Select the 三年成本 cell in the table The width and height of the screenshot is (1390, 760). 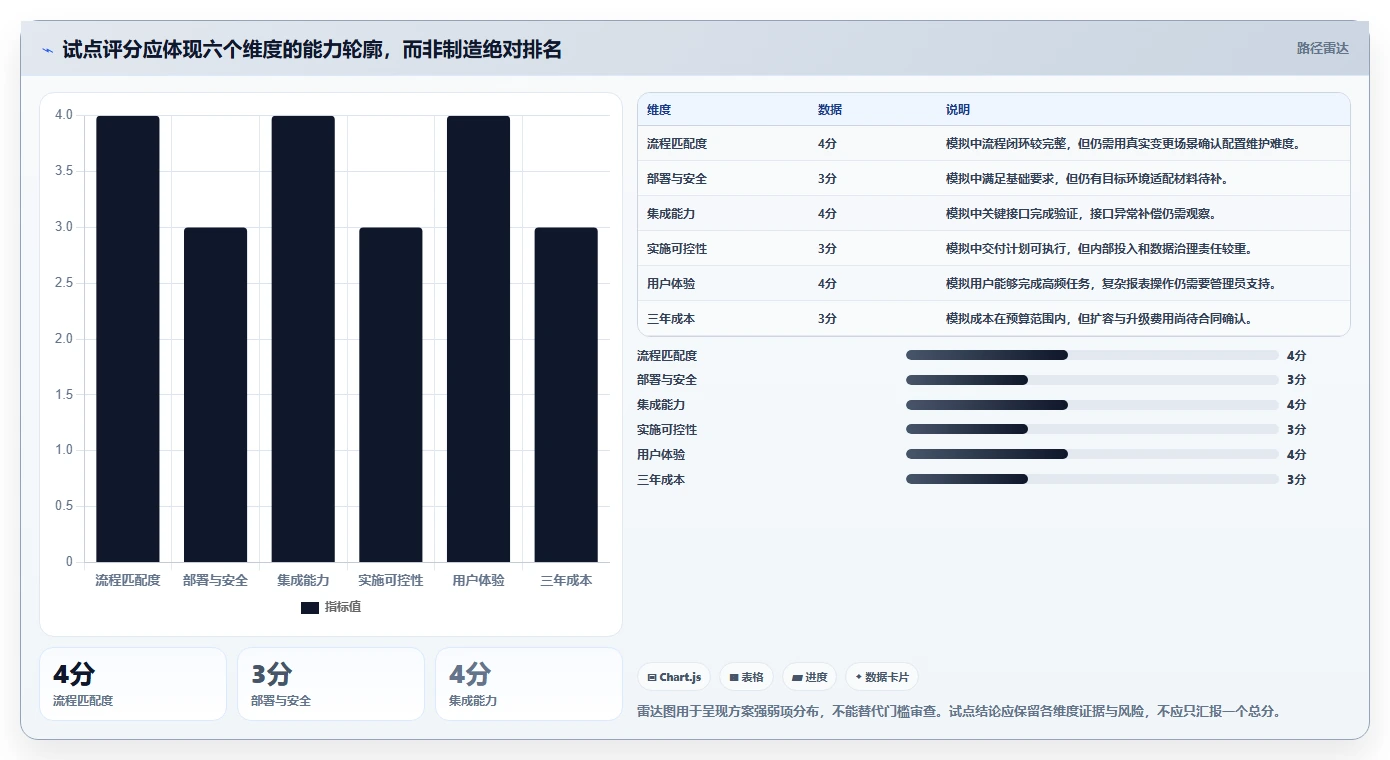(671, 319)
